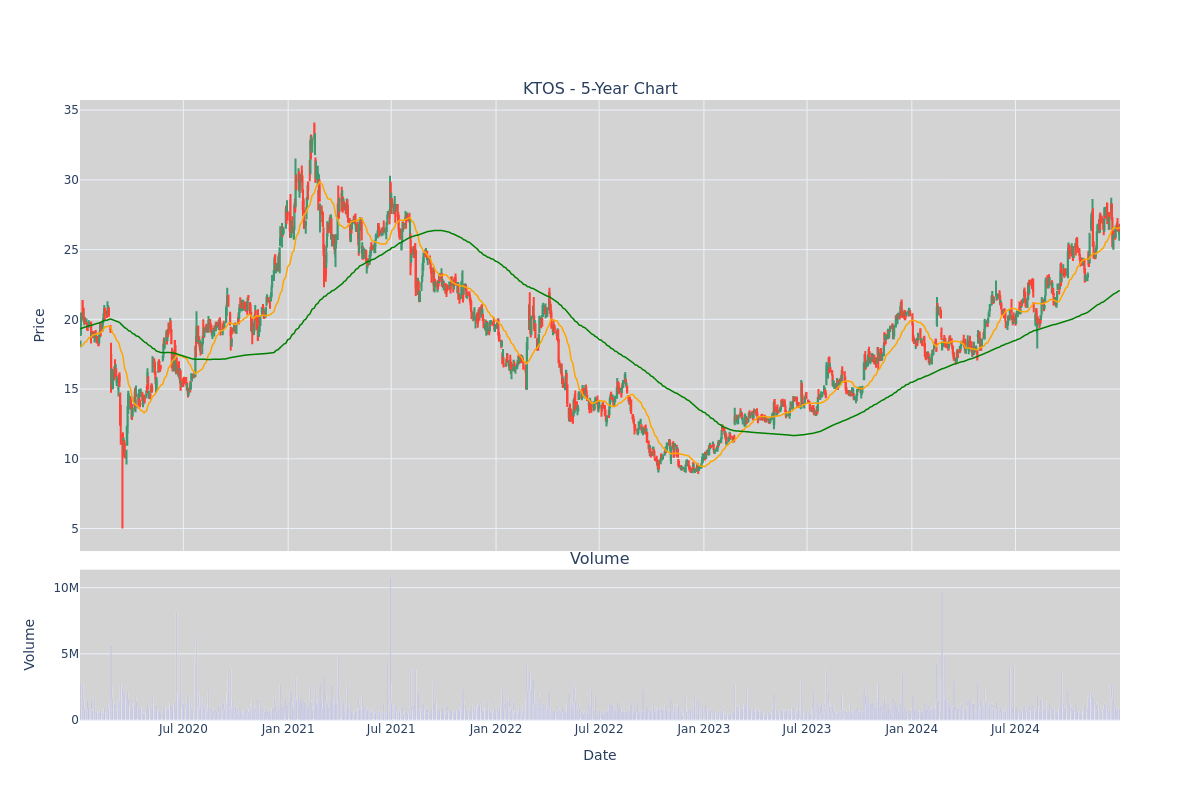Select the "5" price axis tick

(x=75, y=528)
